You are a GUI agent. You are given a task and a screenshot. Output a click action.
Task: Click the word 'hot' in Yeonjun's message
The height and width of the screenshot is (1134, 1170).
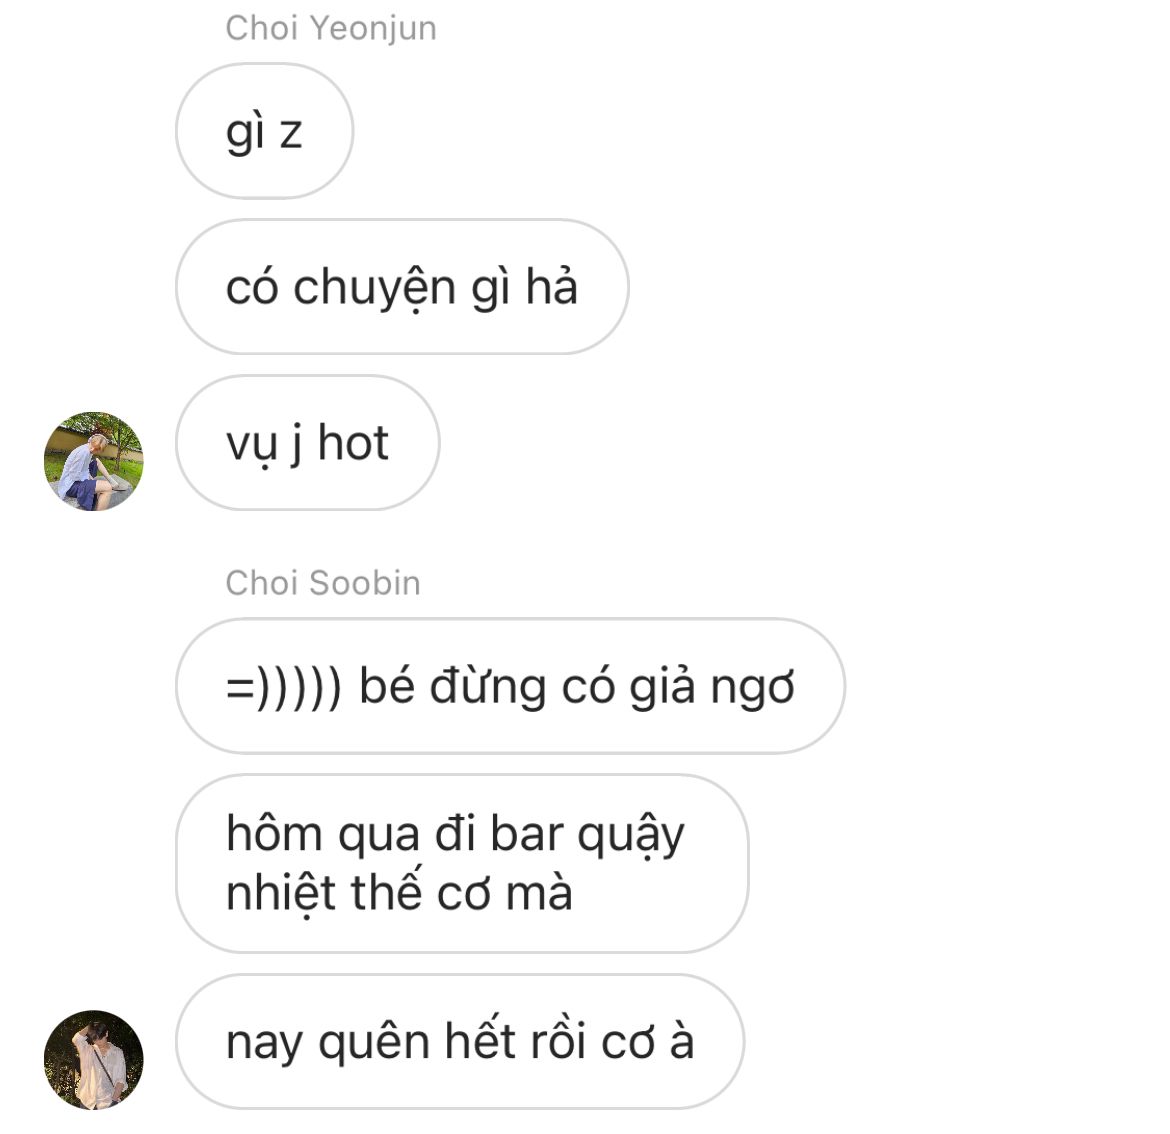coord(353,443)
